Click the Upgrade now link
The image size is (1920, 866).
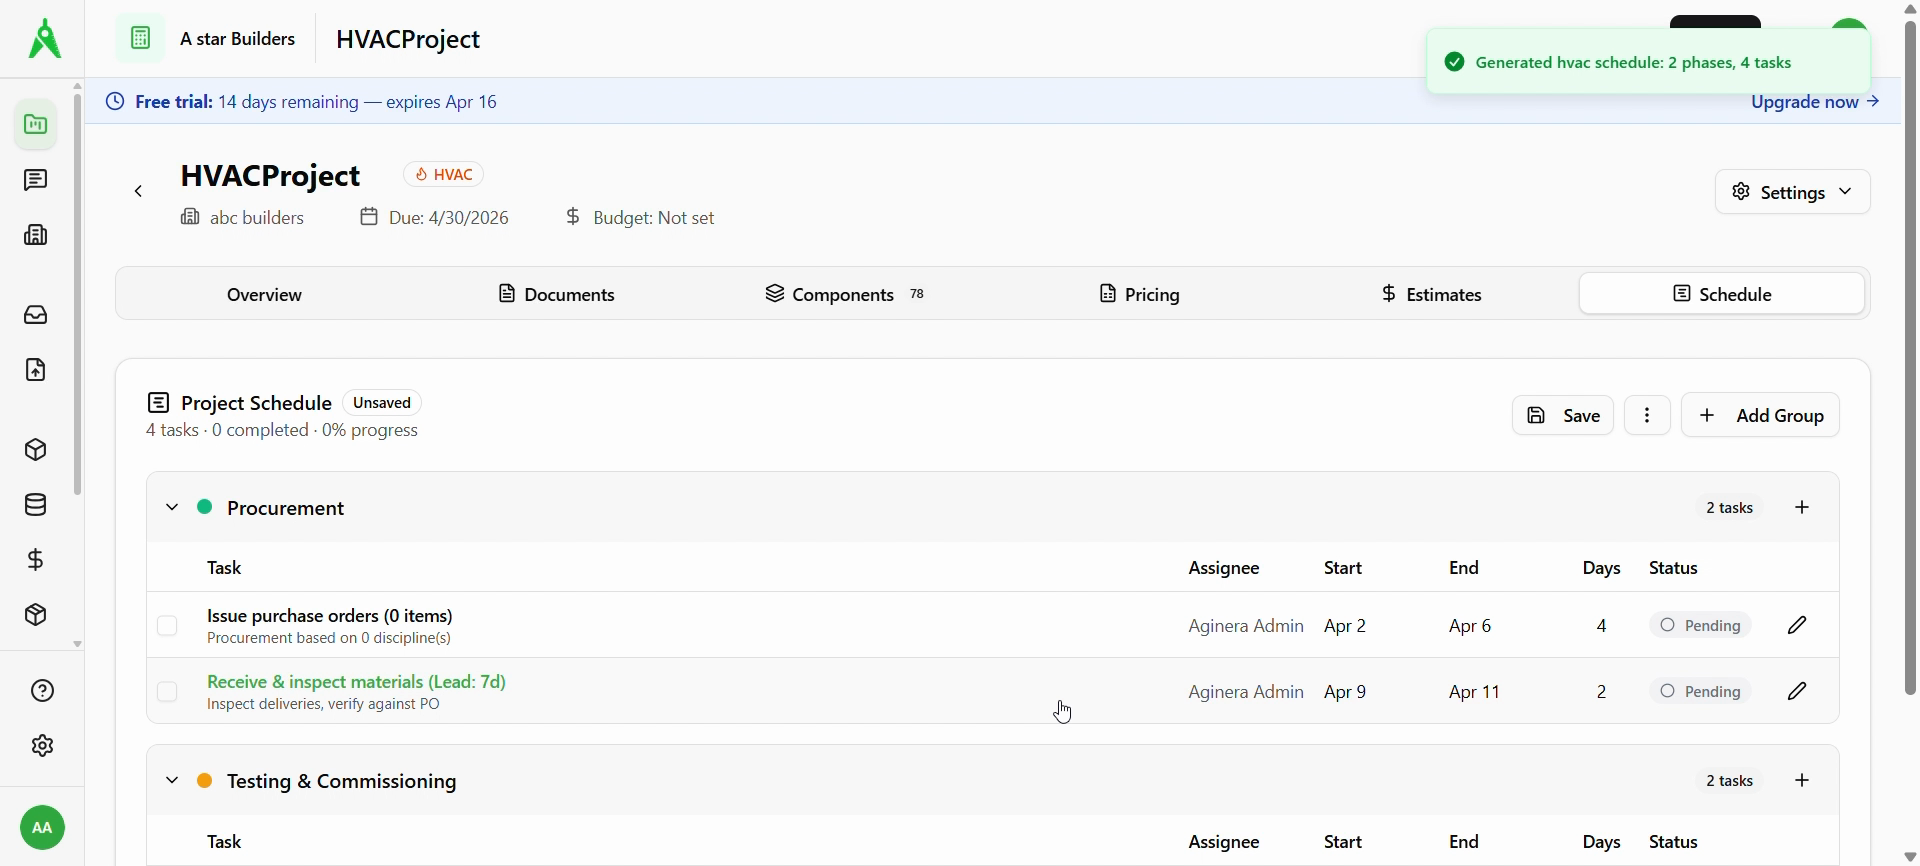coord(1815,102)
